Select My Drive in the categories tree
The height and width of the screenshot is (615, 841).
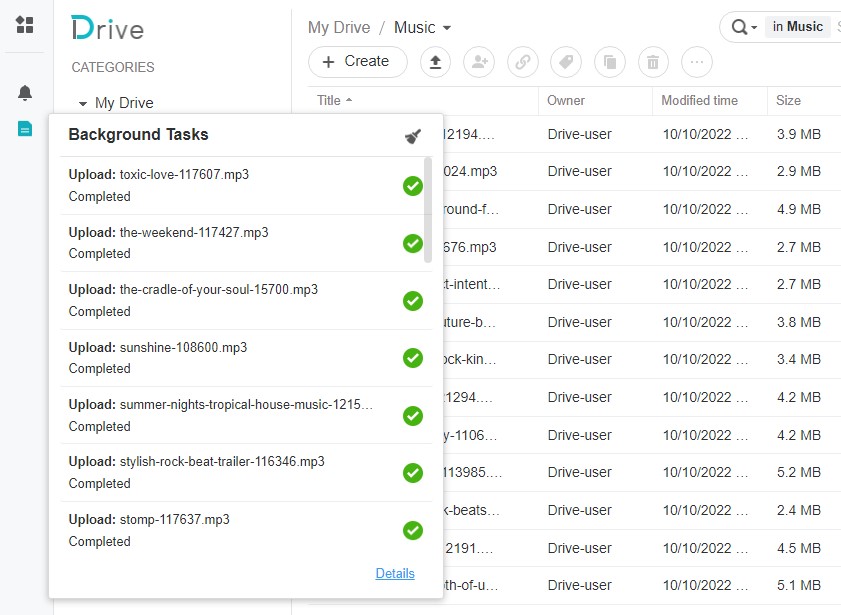point(124,103)
